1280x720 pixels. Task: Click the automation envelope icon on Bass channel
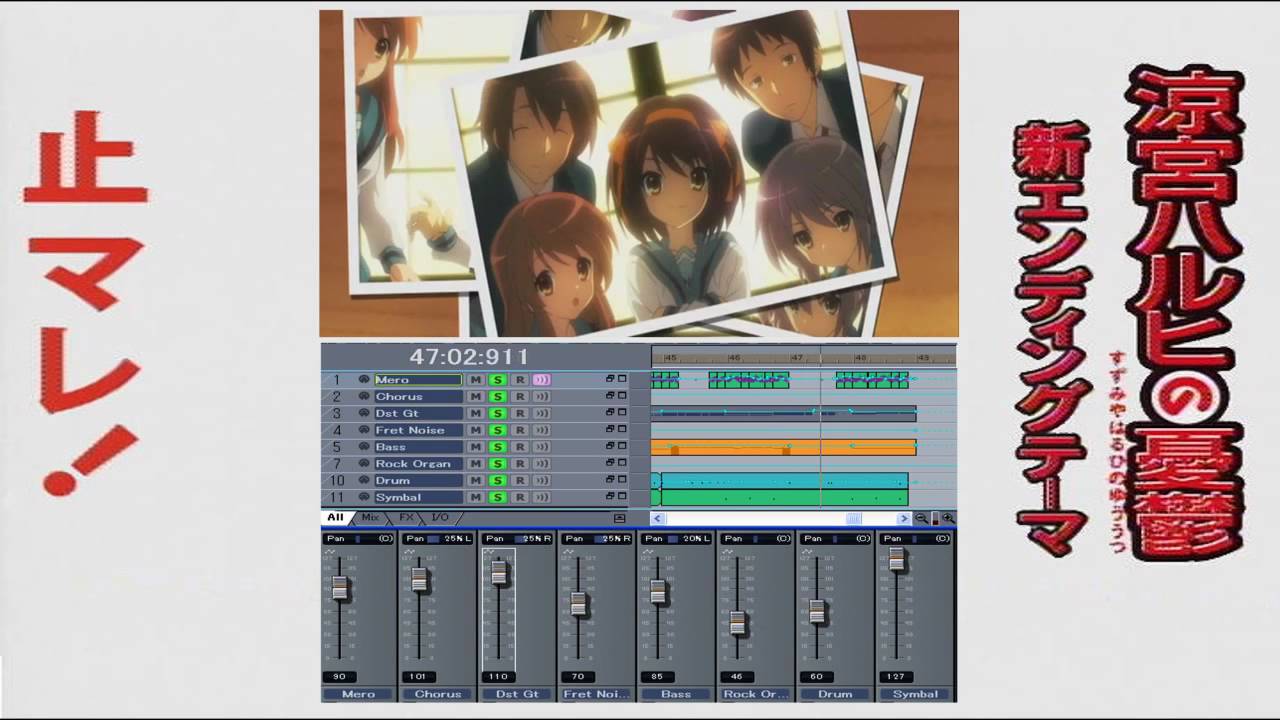tap(649, 552)
